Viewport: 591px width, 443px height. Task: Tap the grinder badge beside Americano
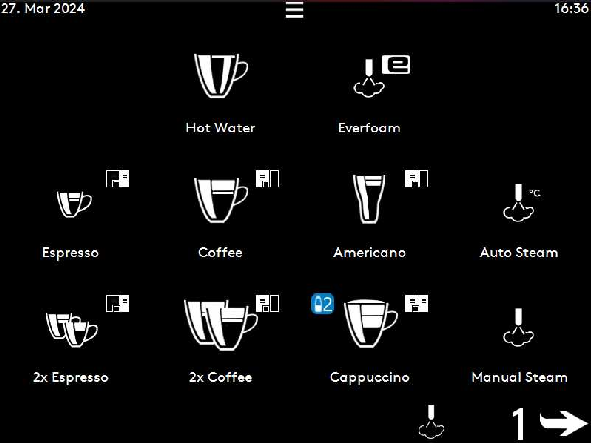[416, 178]
